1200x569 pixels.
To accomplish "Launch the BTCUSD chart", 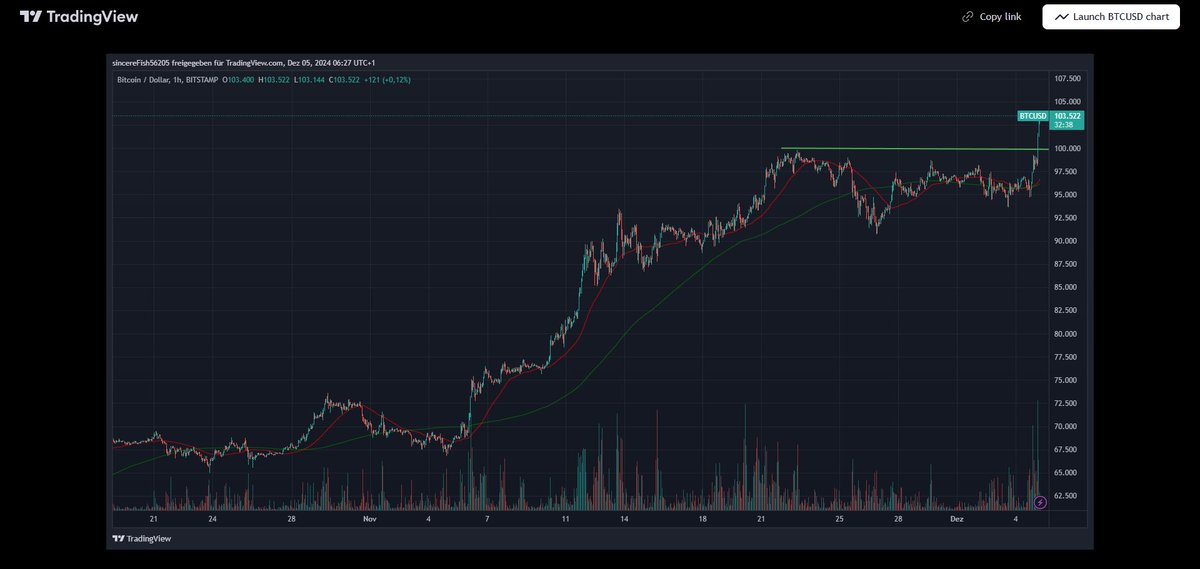I will pyautogui.click(x=1111, y=17).
